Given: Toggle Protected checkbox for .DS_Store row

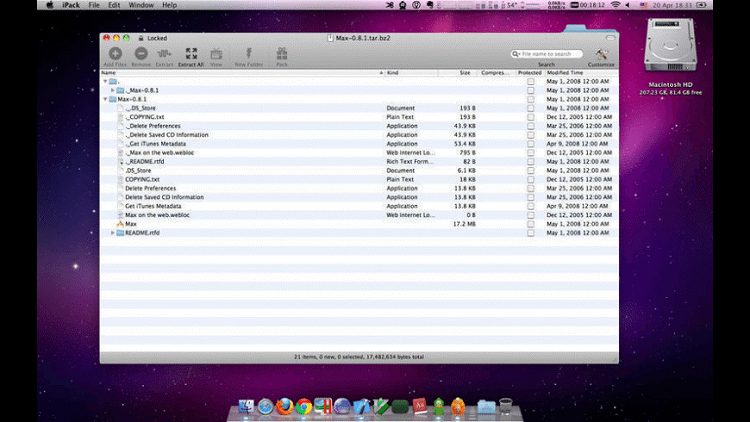Looking at the screenshot, I should coord(530,171).
